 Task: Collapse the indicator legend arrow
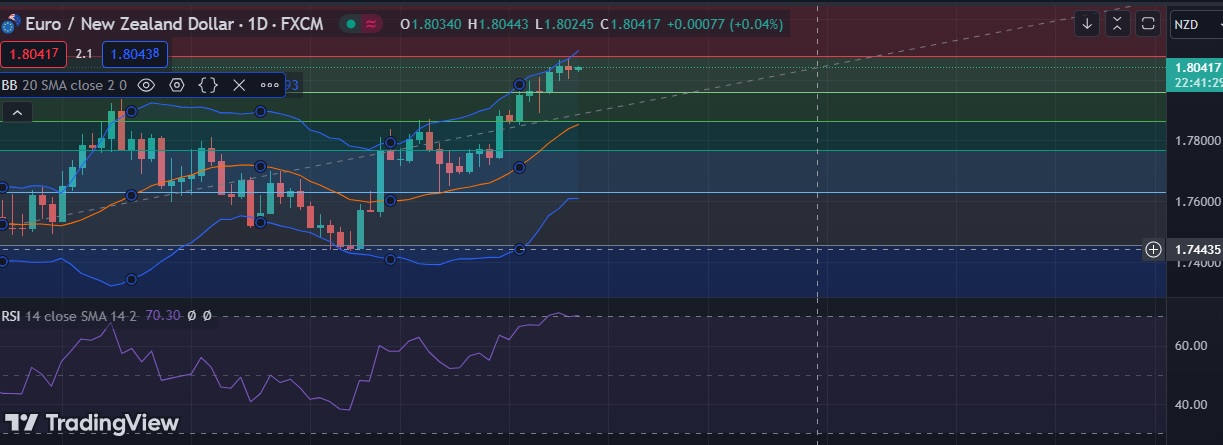(16, 114)
